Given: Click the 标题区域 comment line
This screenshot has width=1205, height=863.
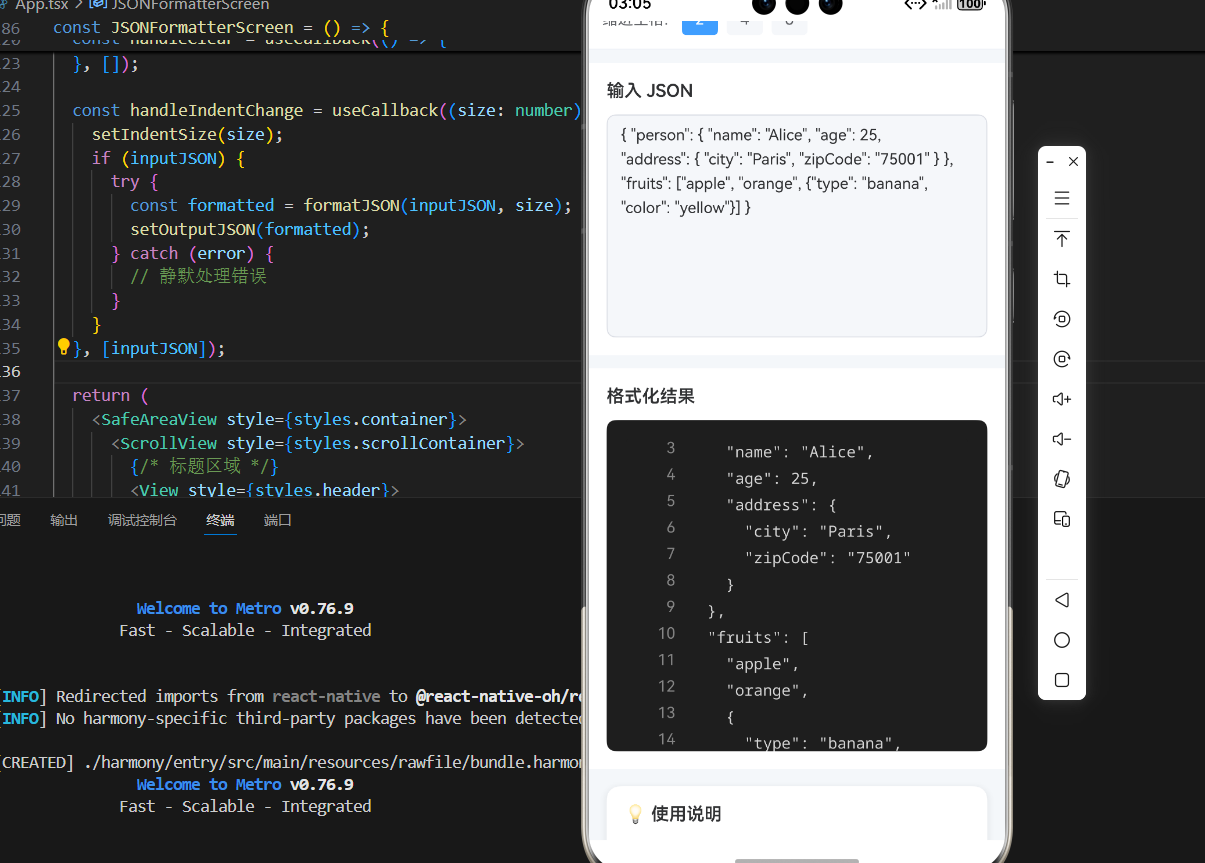Looking at the screenshot, I should click(x=204, y=466).
